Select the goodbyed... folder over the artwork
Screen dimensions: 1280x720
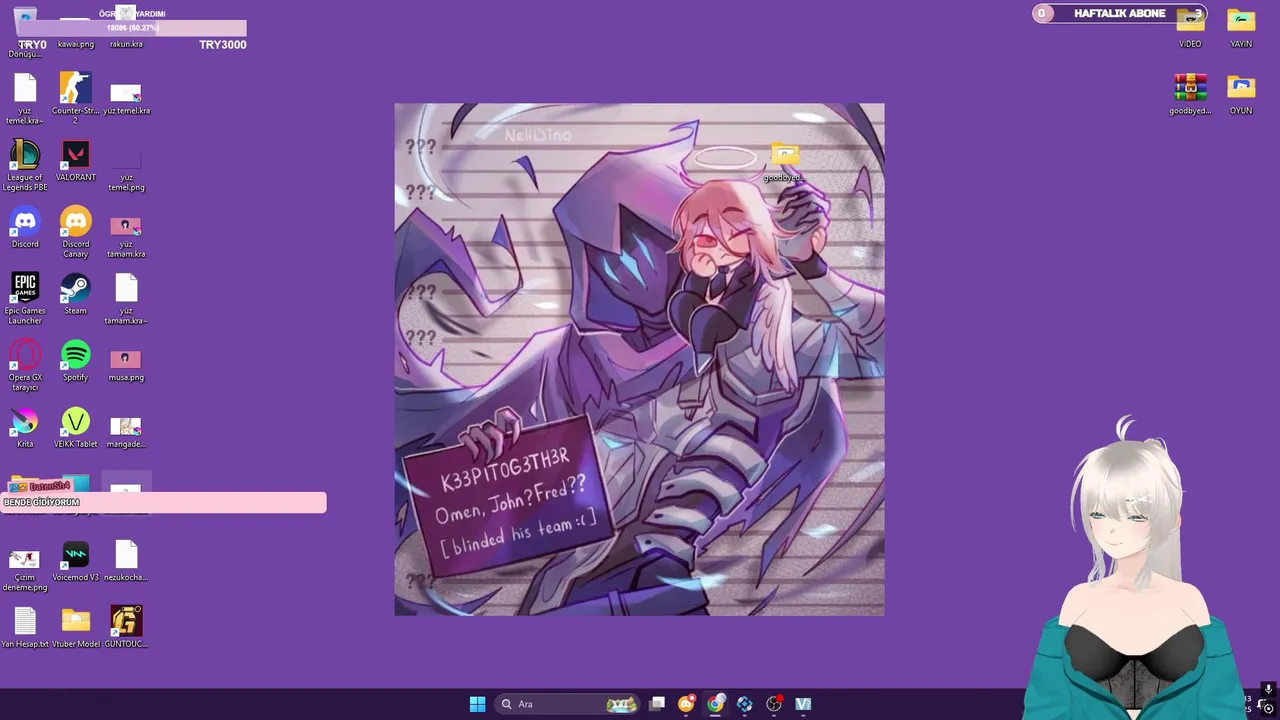click(785, 162)
